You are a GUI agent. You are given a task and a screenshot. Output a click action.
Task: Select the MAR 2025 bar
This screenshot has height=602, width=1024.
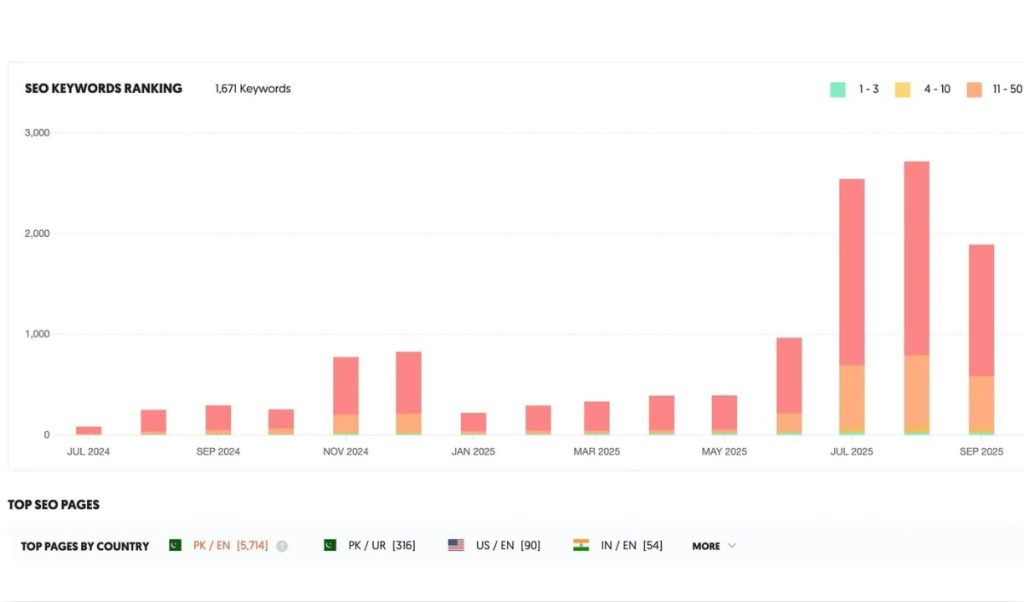pos(597,418)
